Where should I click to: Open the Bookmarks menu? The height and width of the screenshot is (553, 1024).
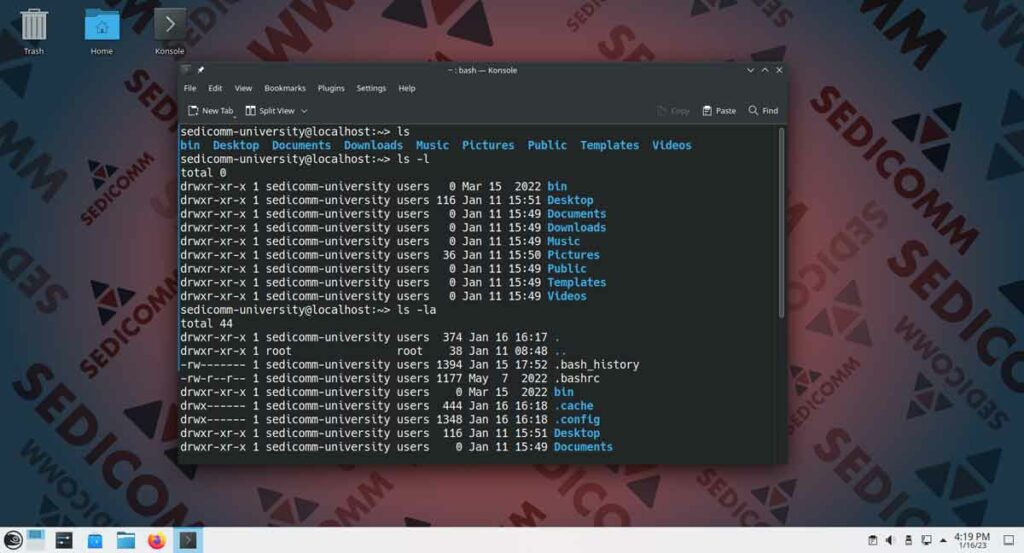(285, 88)
